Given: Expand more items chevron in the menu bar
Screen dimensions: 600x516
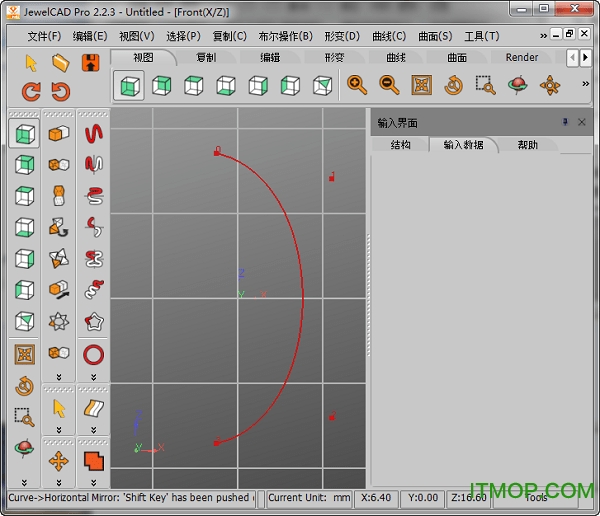Looking at the screenshot, I should 543,36.
